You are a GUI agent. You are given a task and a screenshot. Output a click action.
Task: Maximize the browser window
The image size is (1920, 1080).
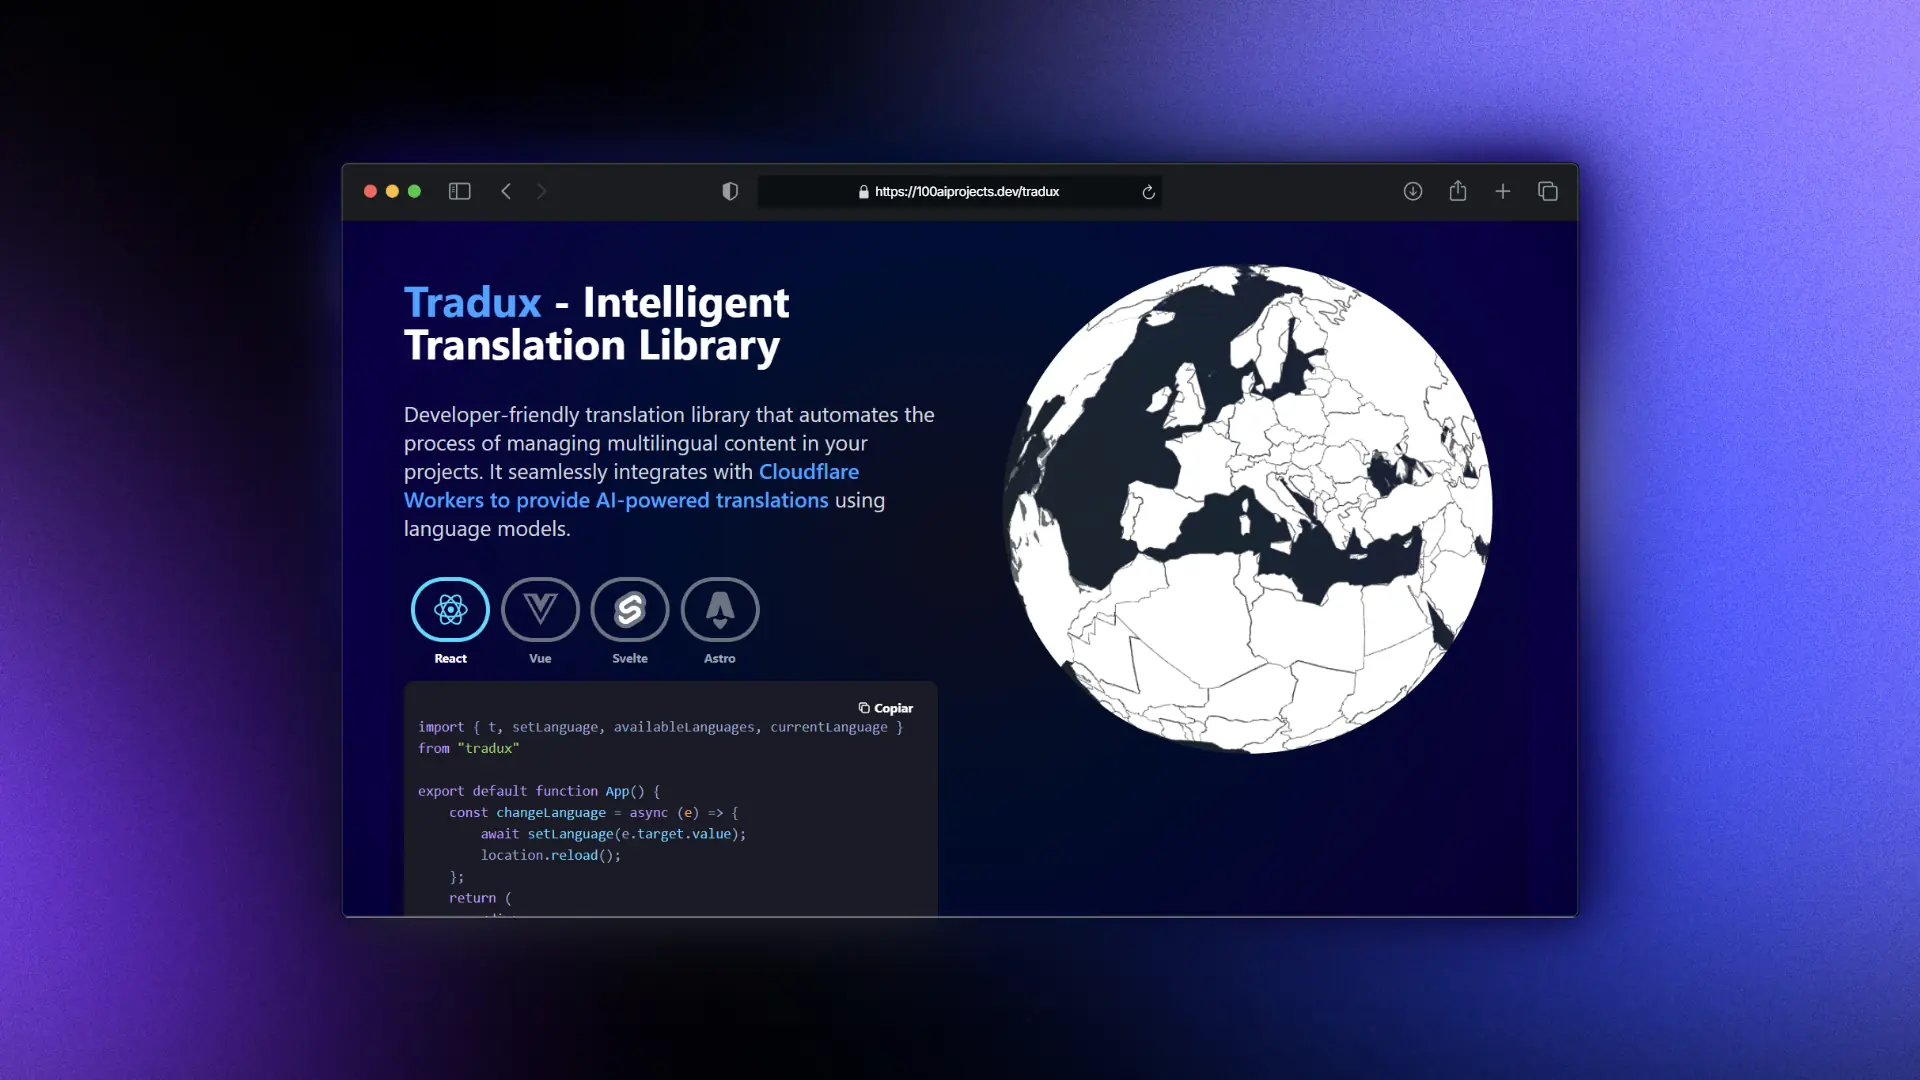tap(414, 191)
